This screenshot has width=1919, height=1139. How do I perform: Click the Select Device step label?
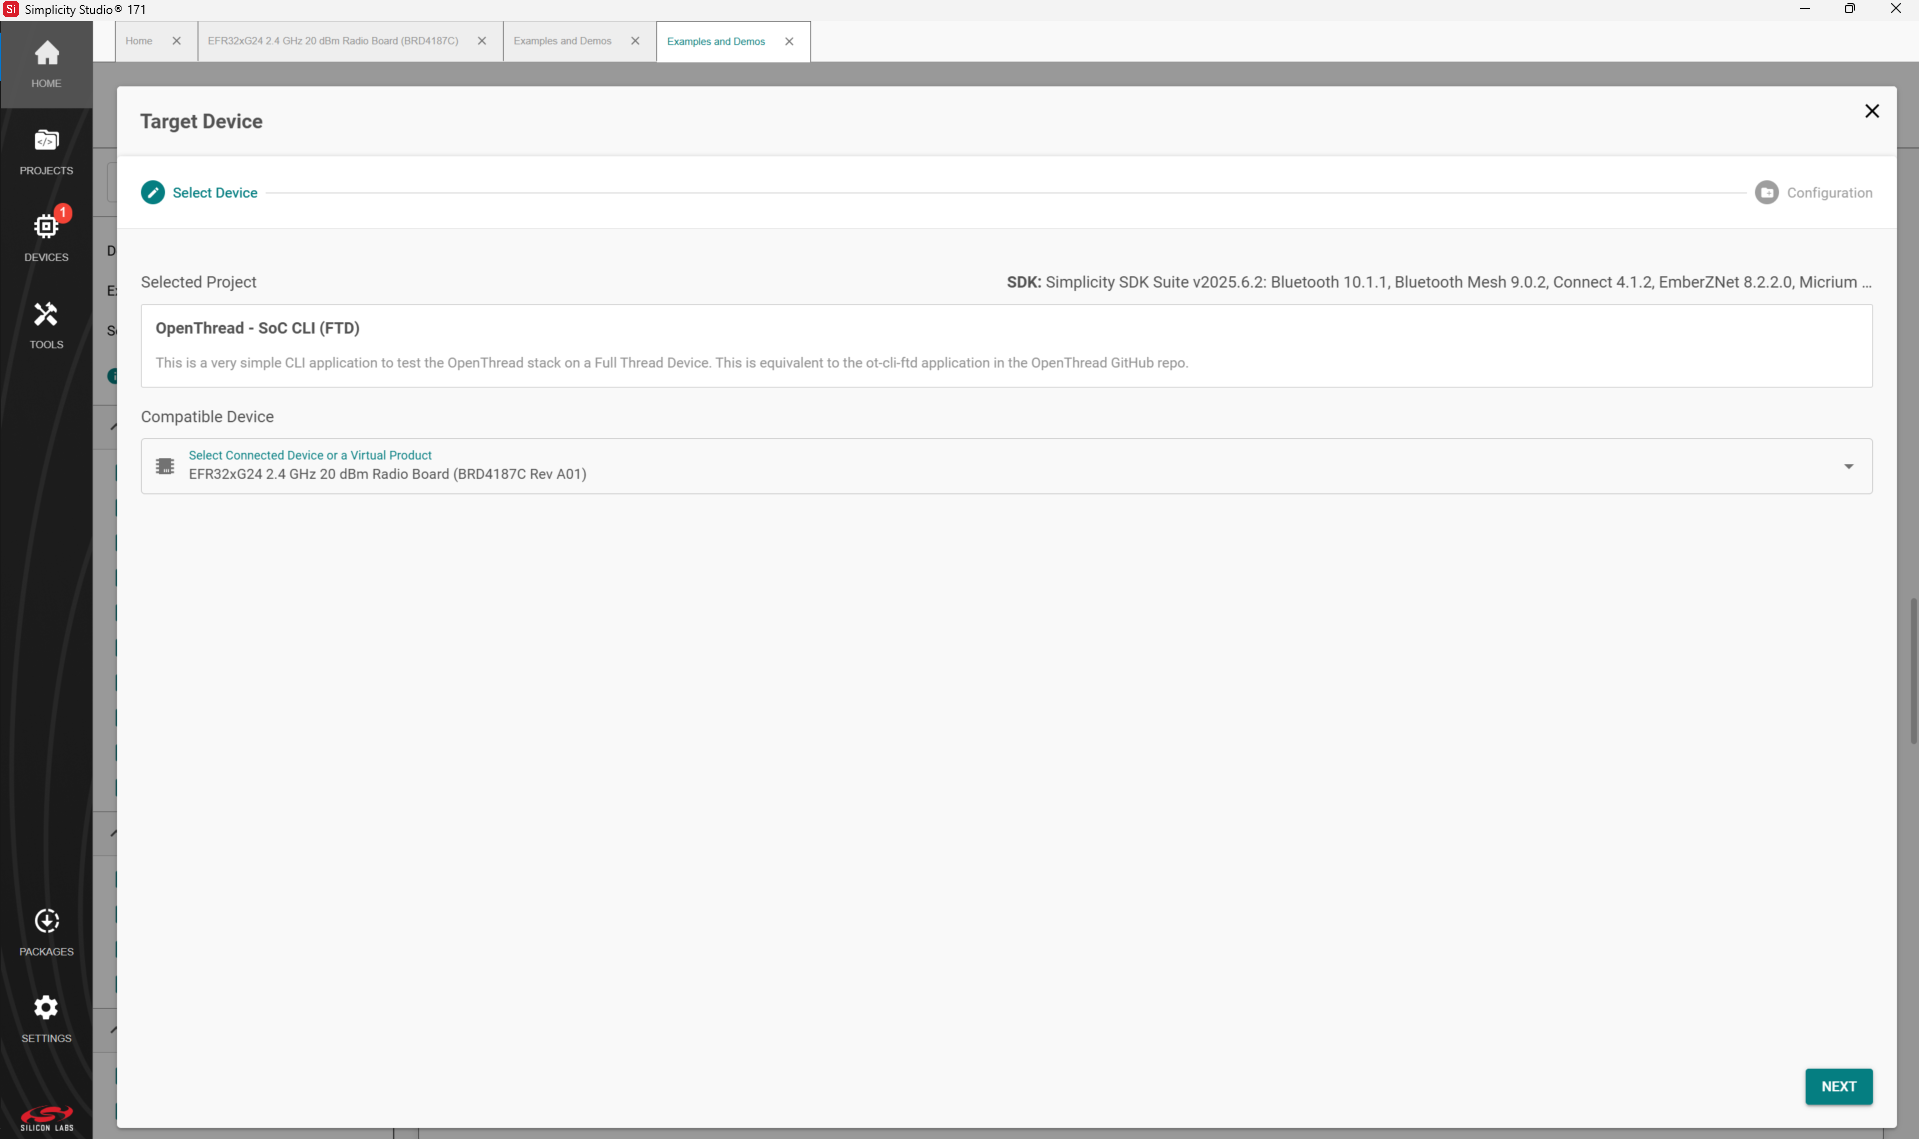(x=215, y=192)
